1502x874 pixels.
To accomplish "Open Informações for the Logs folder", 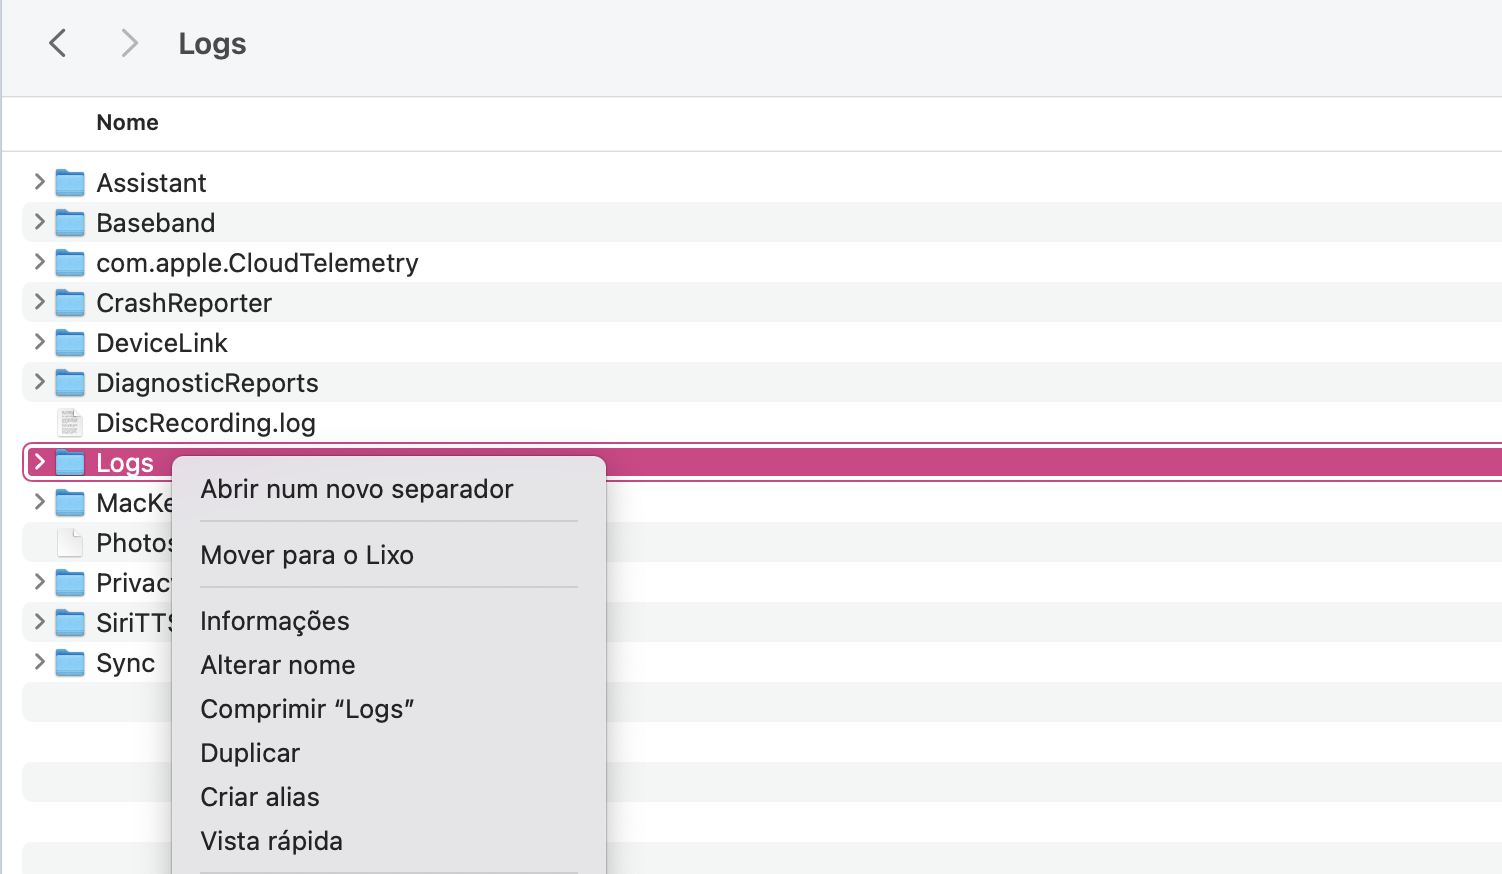I will pyautogui.click(x=275, y=621).
